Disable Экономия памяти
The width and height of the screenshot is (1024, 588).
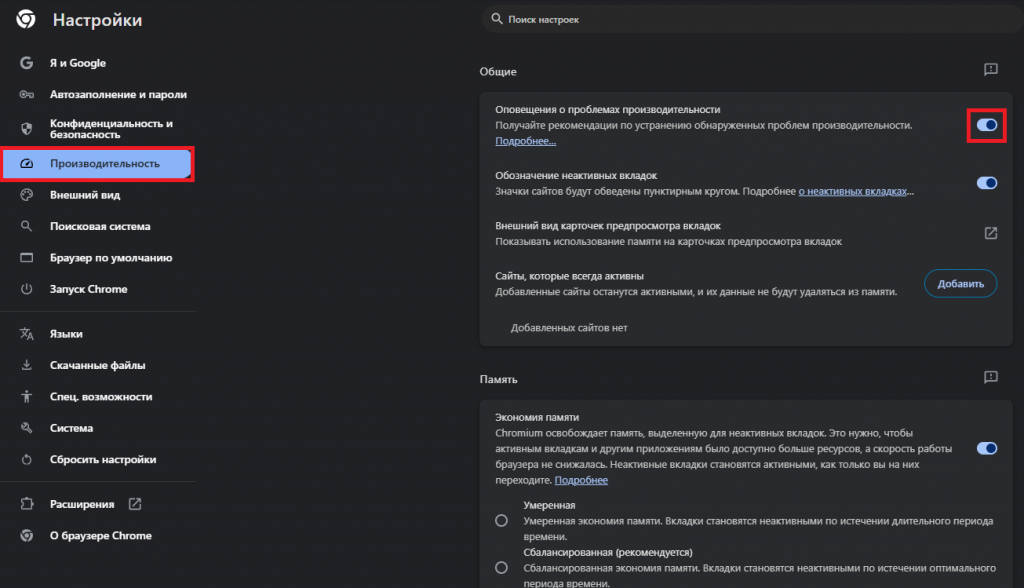click(x=986, y=449)
